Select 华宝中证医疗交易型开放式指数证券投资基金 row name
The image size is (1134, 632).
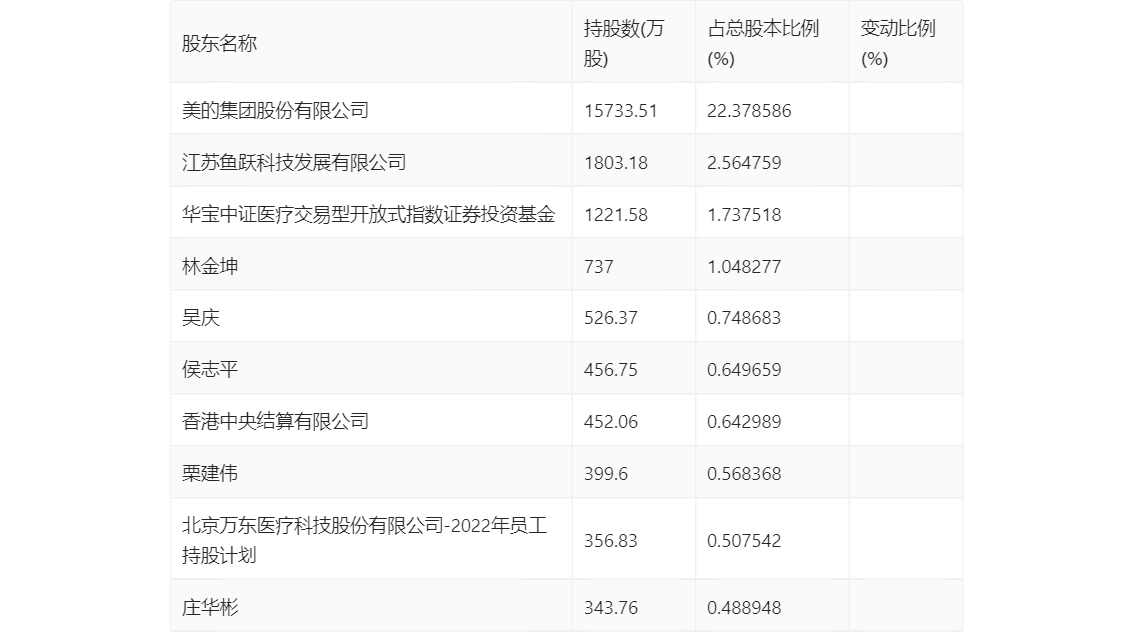click(x=368, y=215)
